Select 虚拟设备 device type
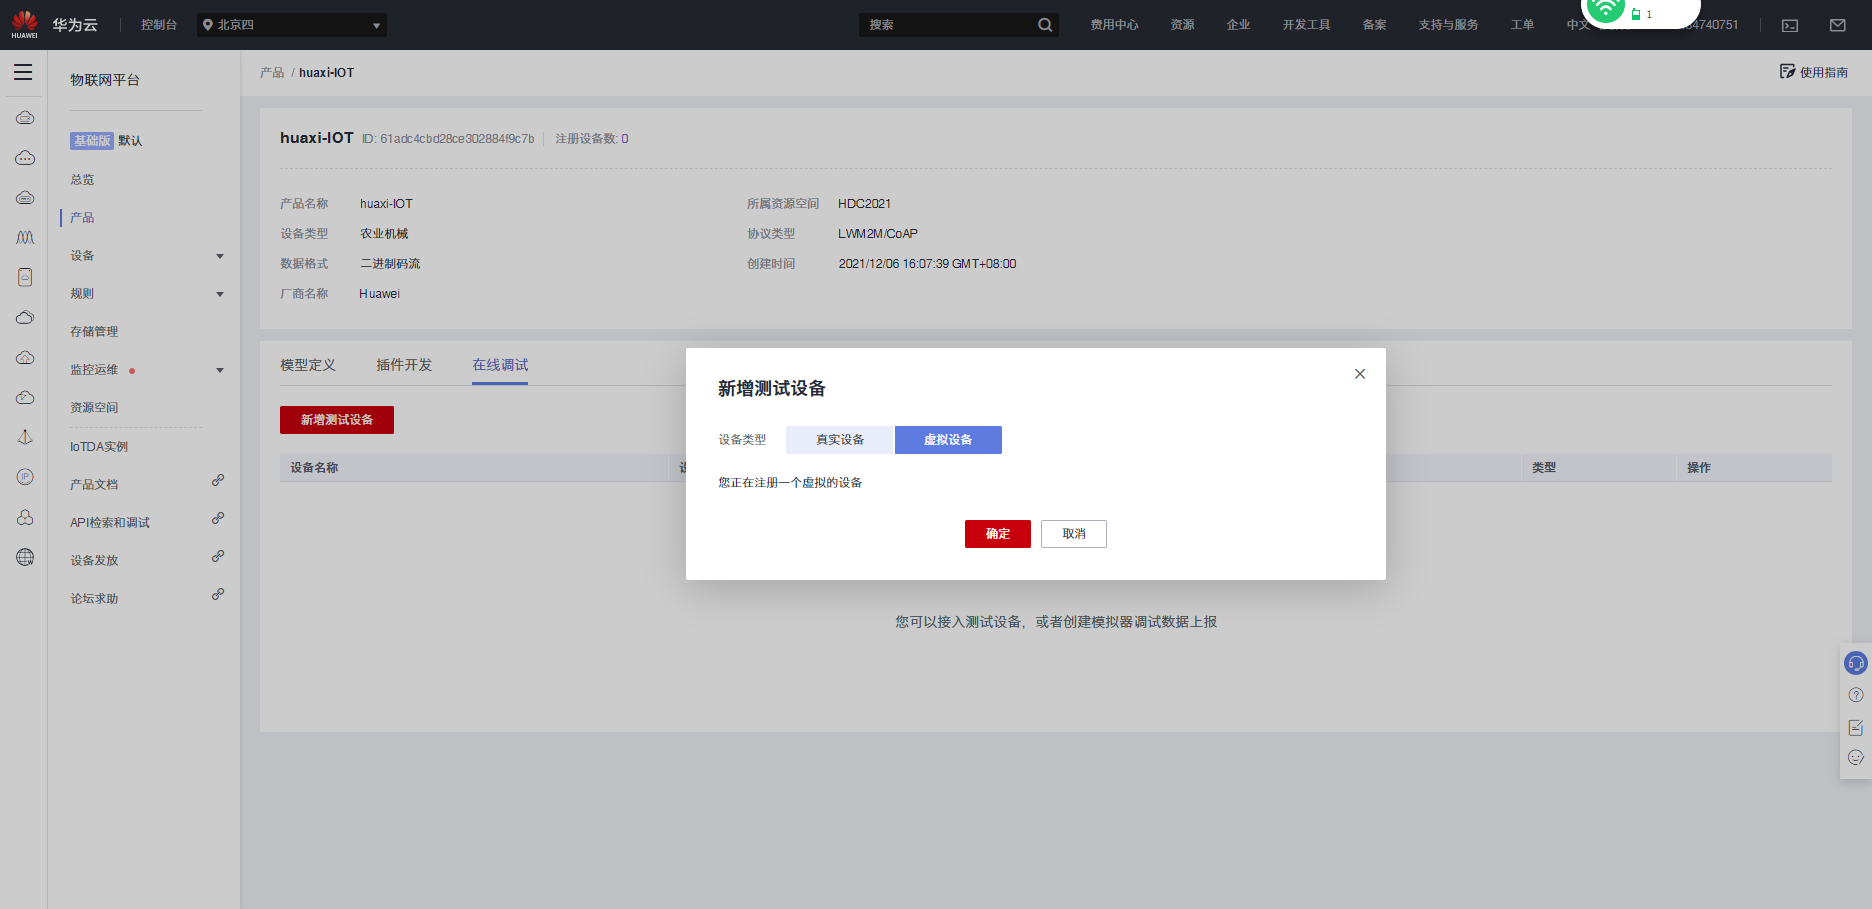The image size is (1872, 909). click(x=948, y=440)
